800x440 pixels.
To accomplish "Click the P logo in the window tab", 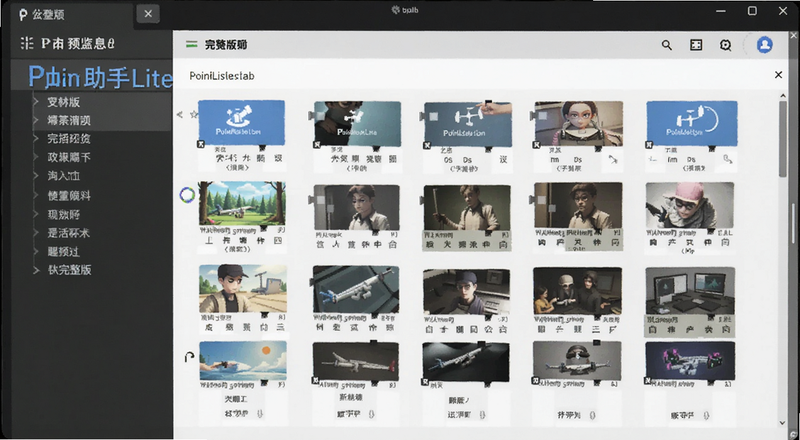I will click(22, 14).
